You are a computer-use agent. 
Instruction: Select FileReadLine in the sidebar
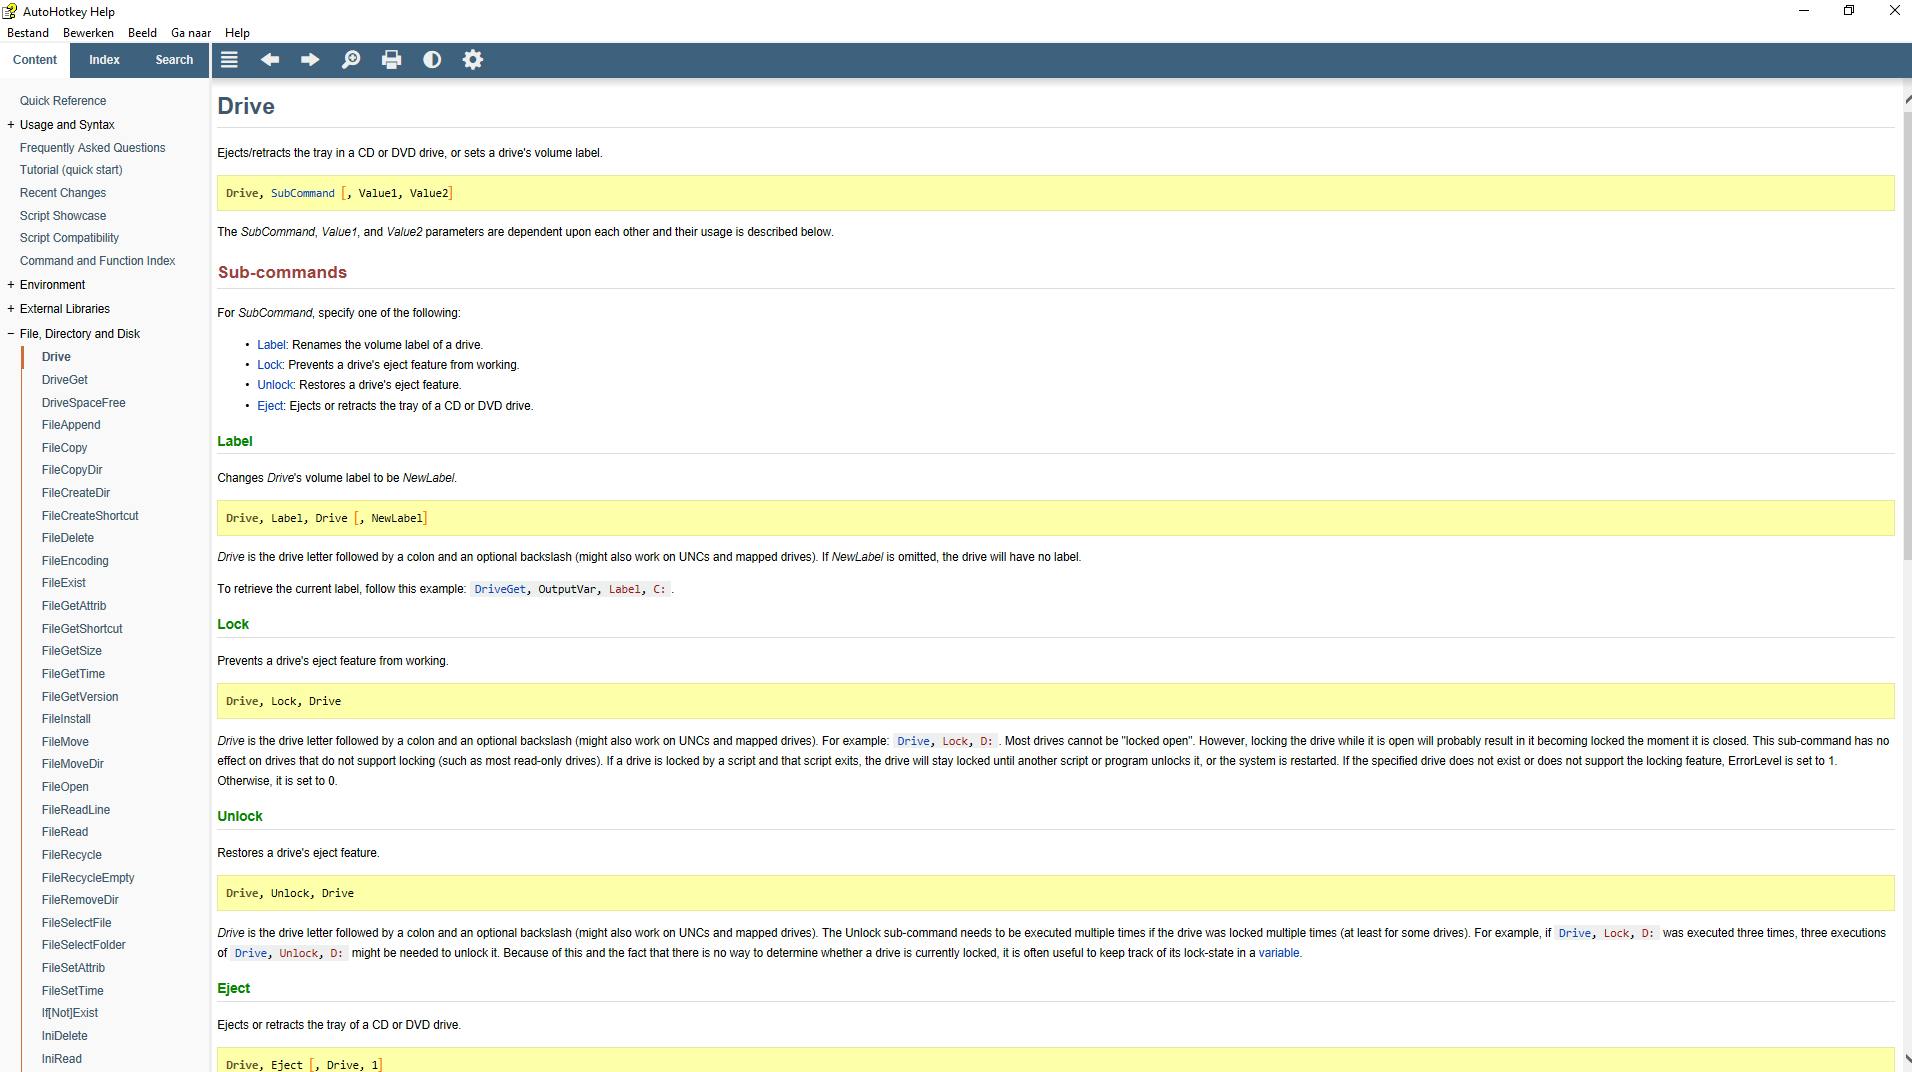76,810
